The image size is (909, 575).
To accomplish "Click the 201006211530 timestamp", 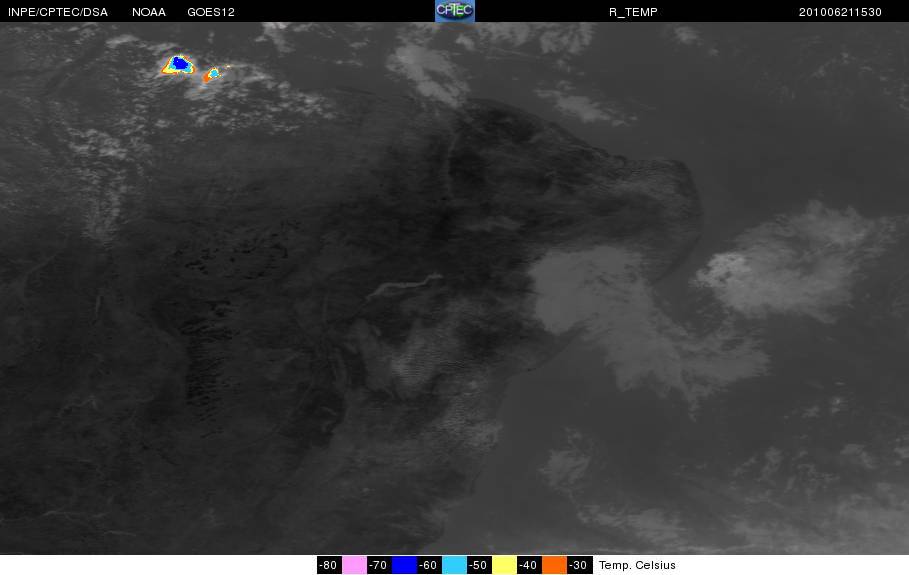I will coord(840,12).
